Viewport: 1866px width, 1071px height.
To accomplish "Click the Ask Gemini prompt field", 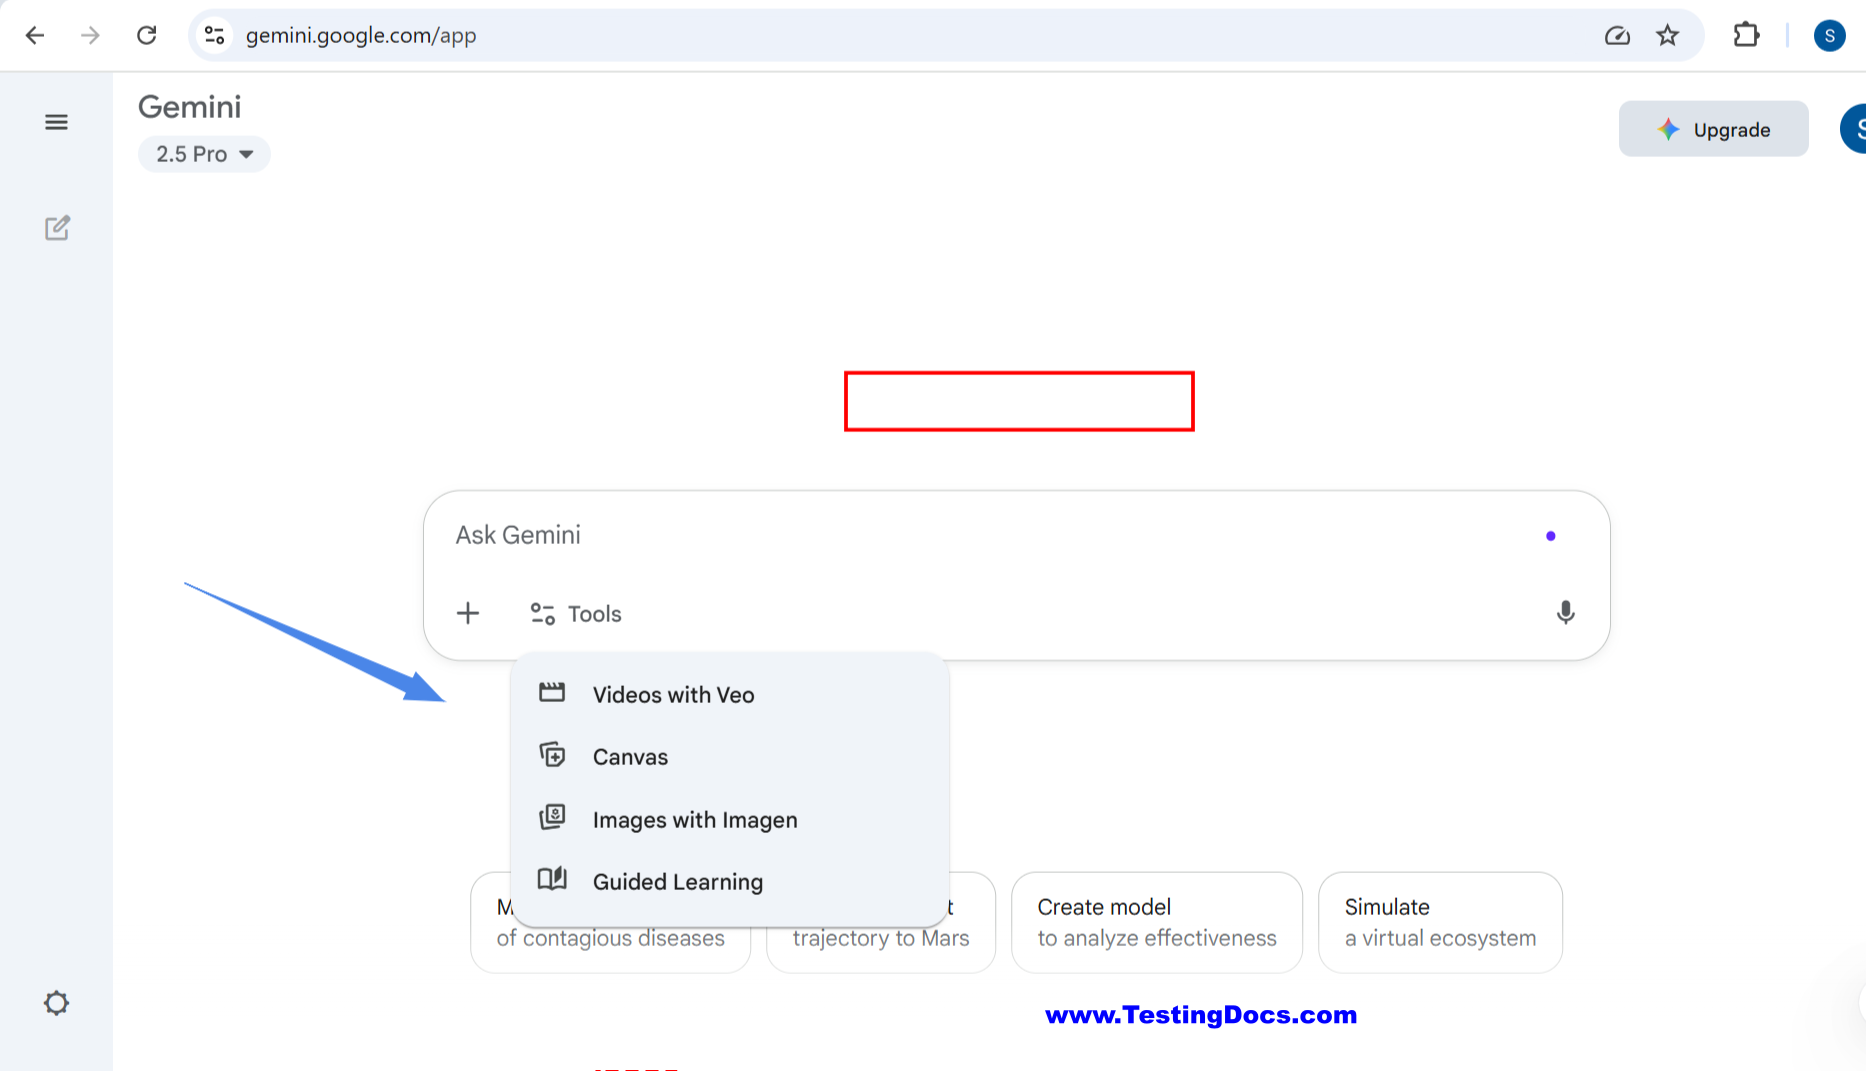I will click(x=980, y=536).
